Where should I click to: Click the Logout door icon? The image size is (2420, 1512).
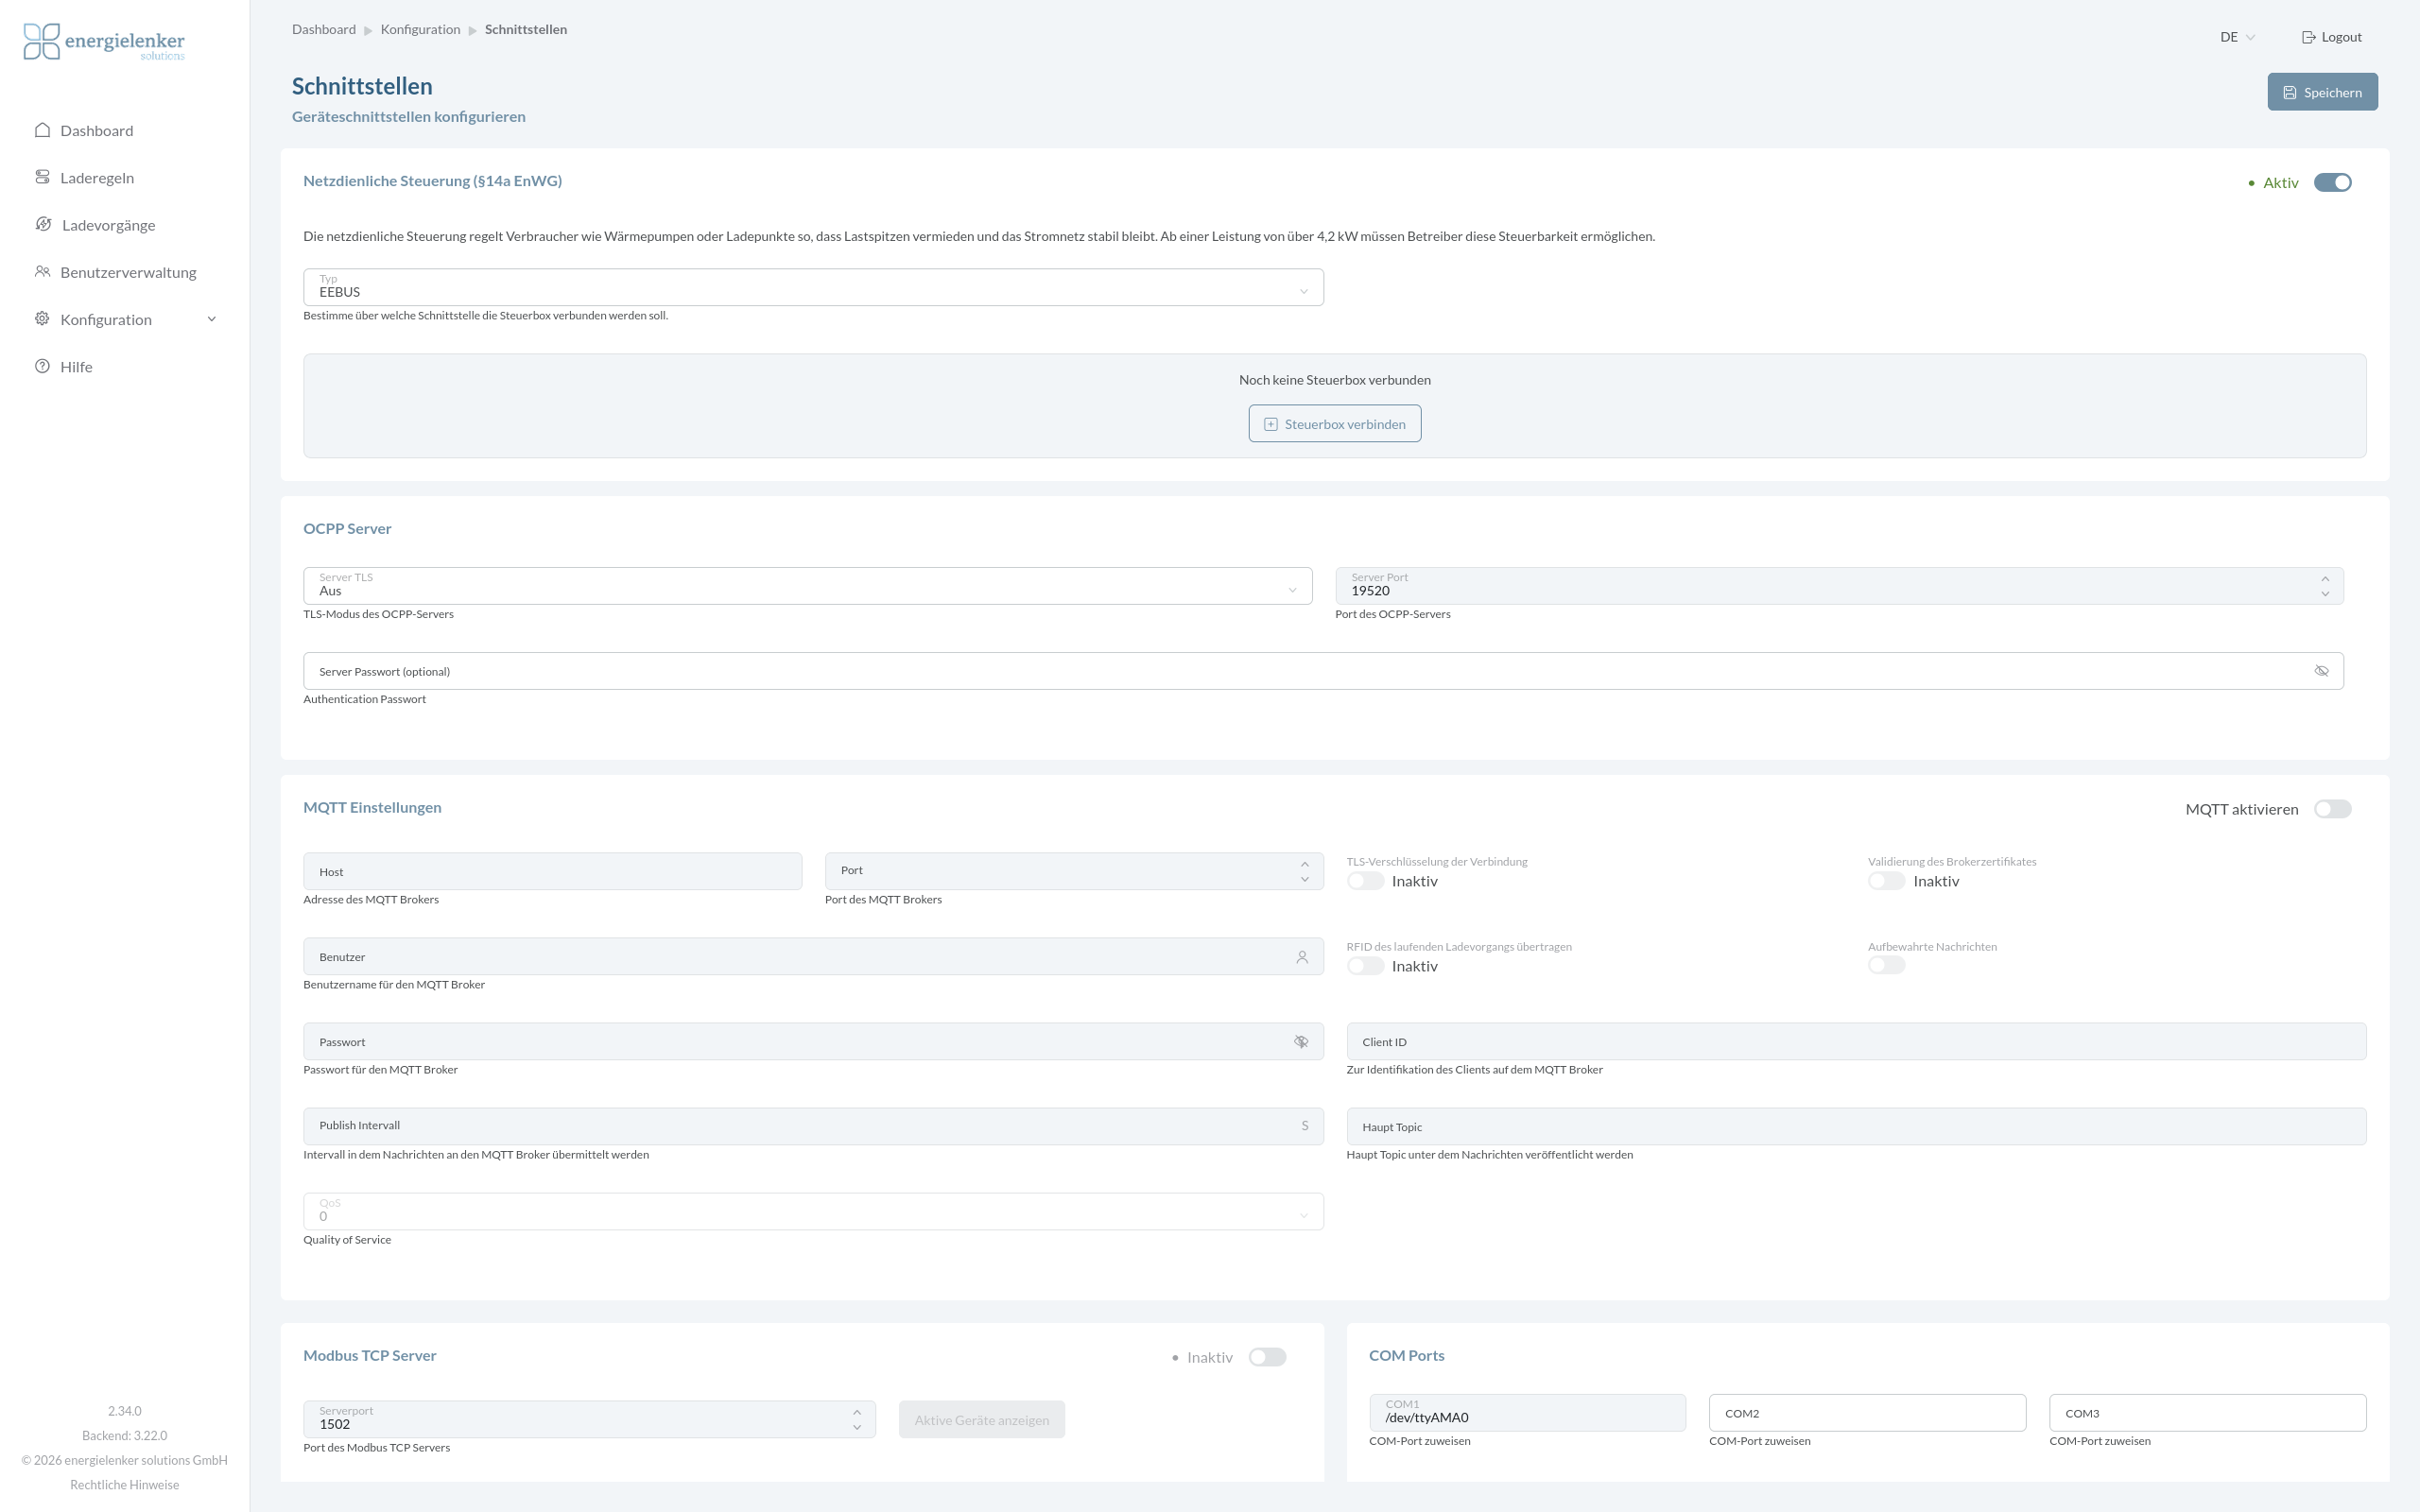(2308, 37)
